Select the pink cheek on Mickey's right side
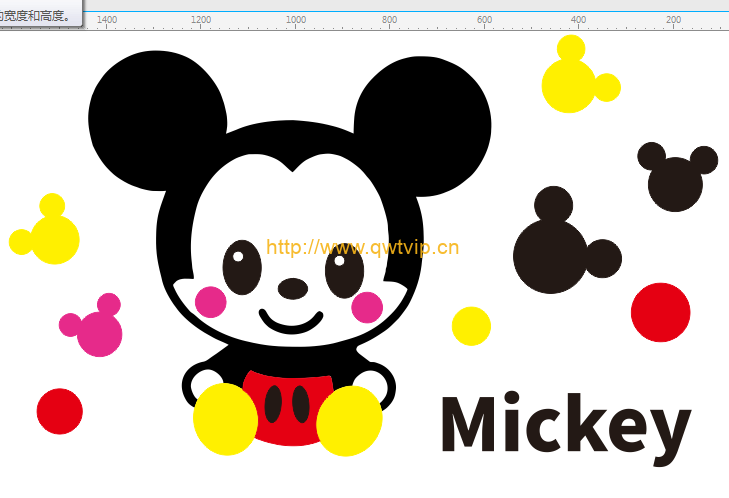This screenshot has width=729, height=498. pyautogui.click(x=367, y=307)
